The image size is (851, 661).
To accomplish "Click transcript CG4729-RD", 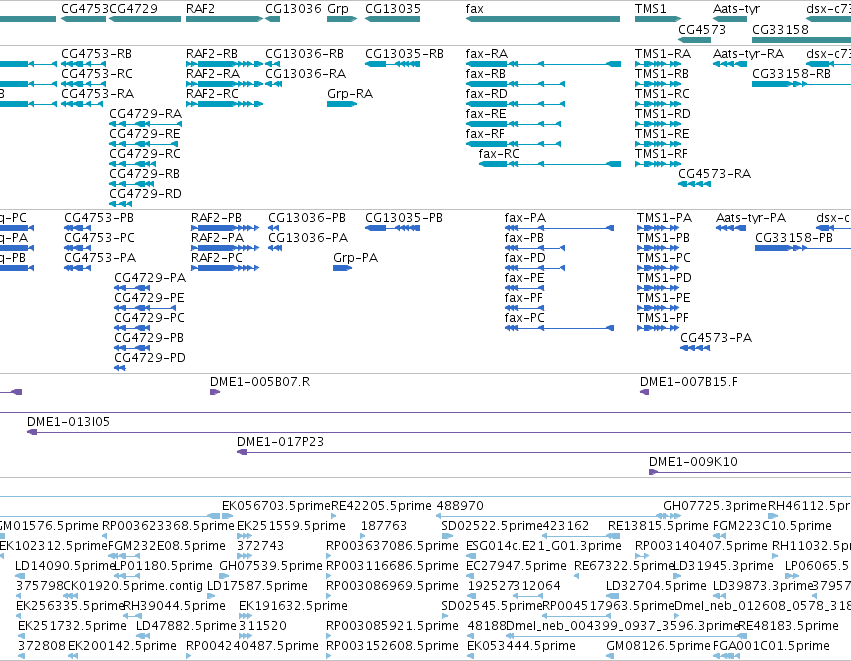I will 145,194.
